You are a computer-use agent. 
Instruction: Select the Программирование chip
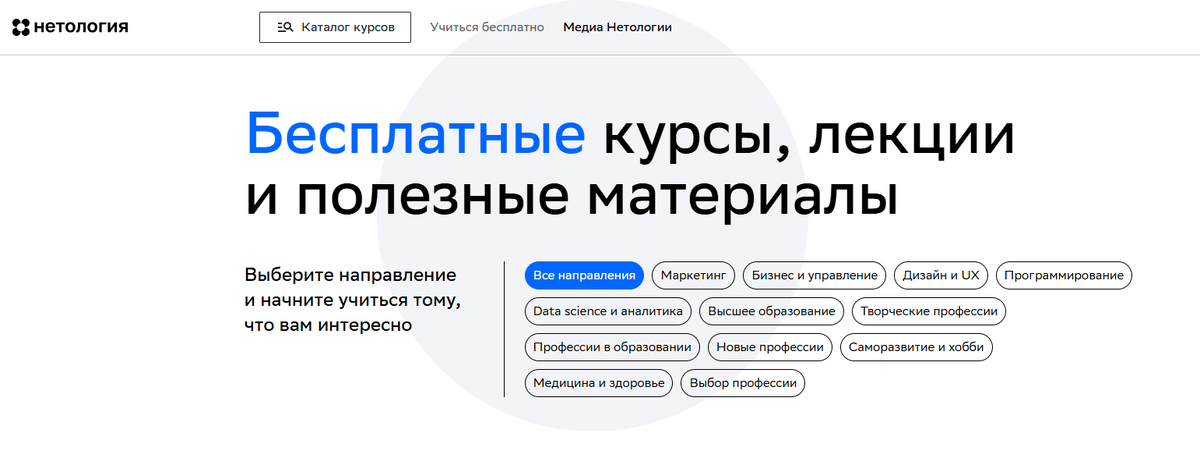pyautogui.click(x=1064, y=275)
